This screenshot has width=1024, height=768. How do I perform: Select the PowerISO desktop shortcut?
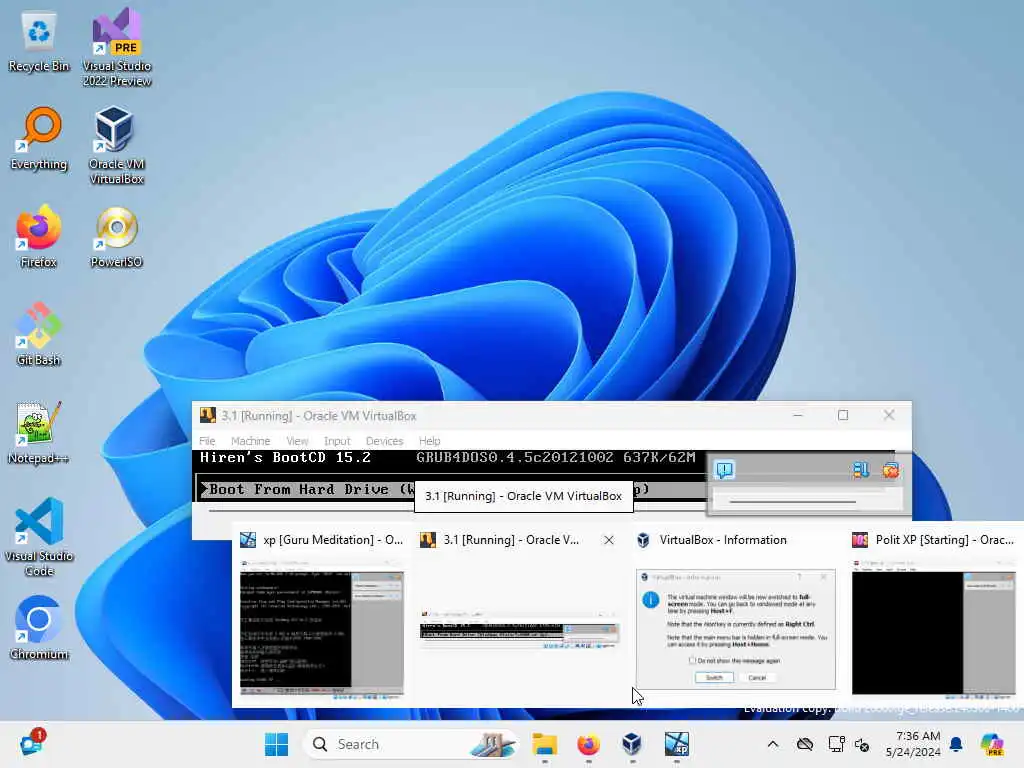coord(116,236)
